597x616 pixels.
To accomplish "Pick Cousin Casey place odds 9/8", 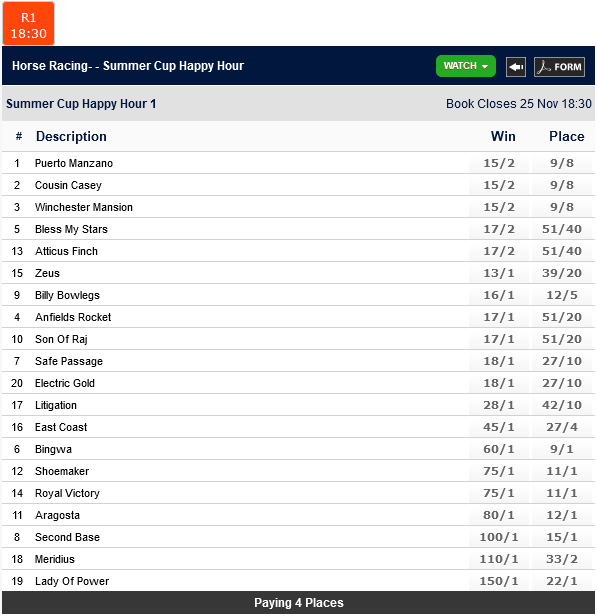I will pyautogui.click(x=562, y=185).
